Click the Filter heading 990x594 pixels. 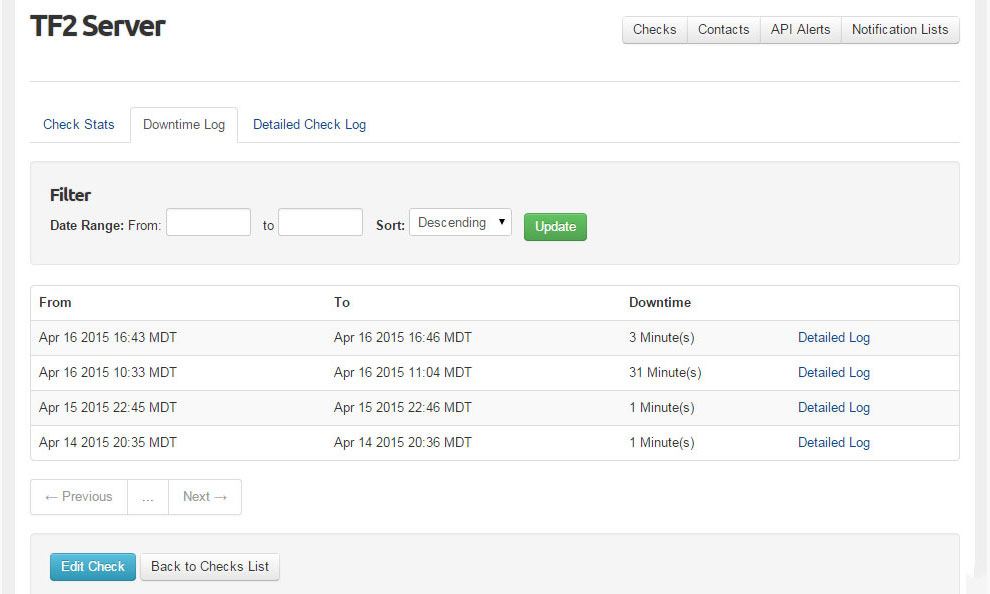[70, 195]
